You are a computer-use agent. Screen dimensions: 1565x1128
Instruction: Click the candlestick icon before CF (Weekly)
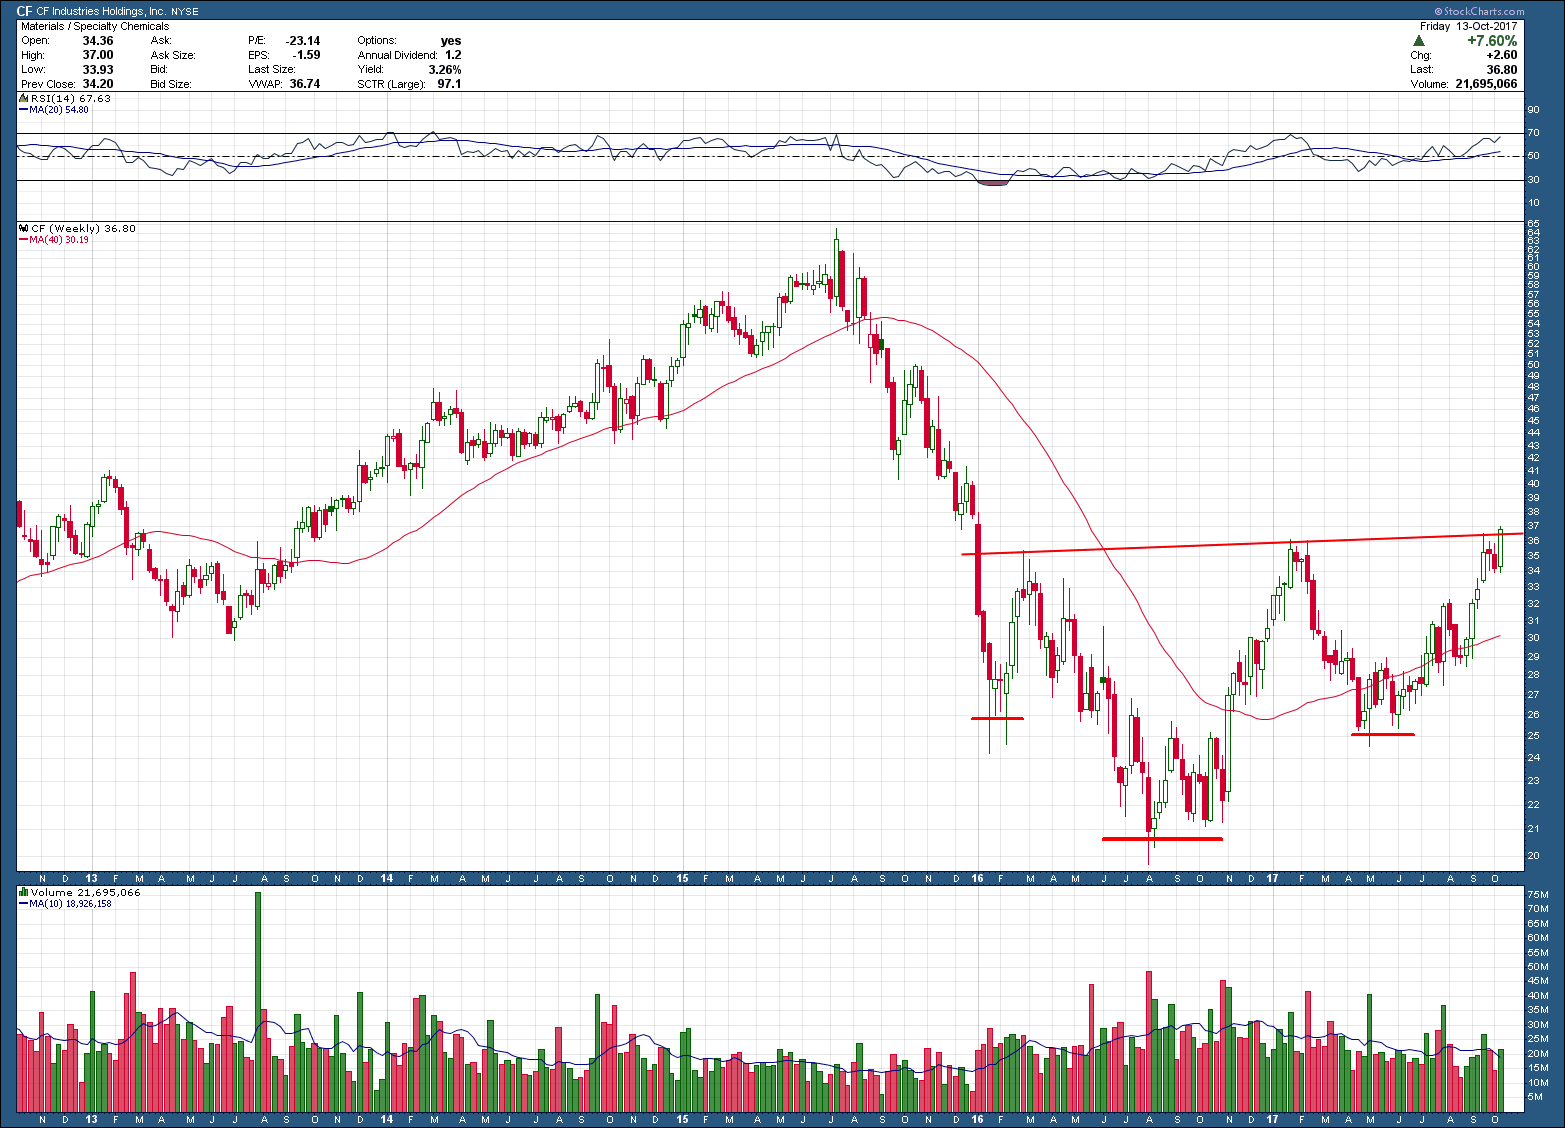[24, 229]
